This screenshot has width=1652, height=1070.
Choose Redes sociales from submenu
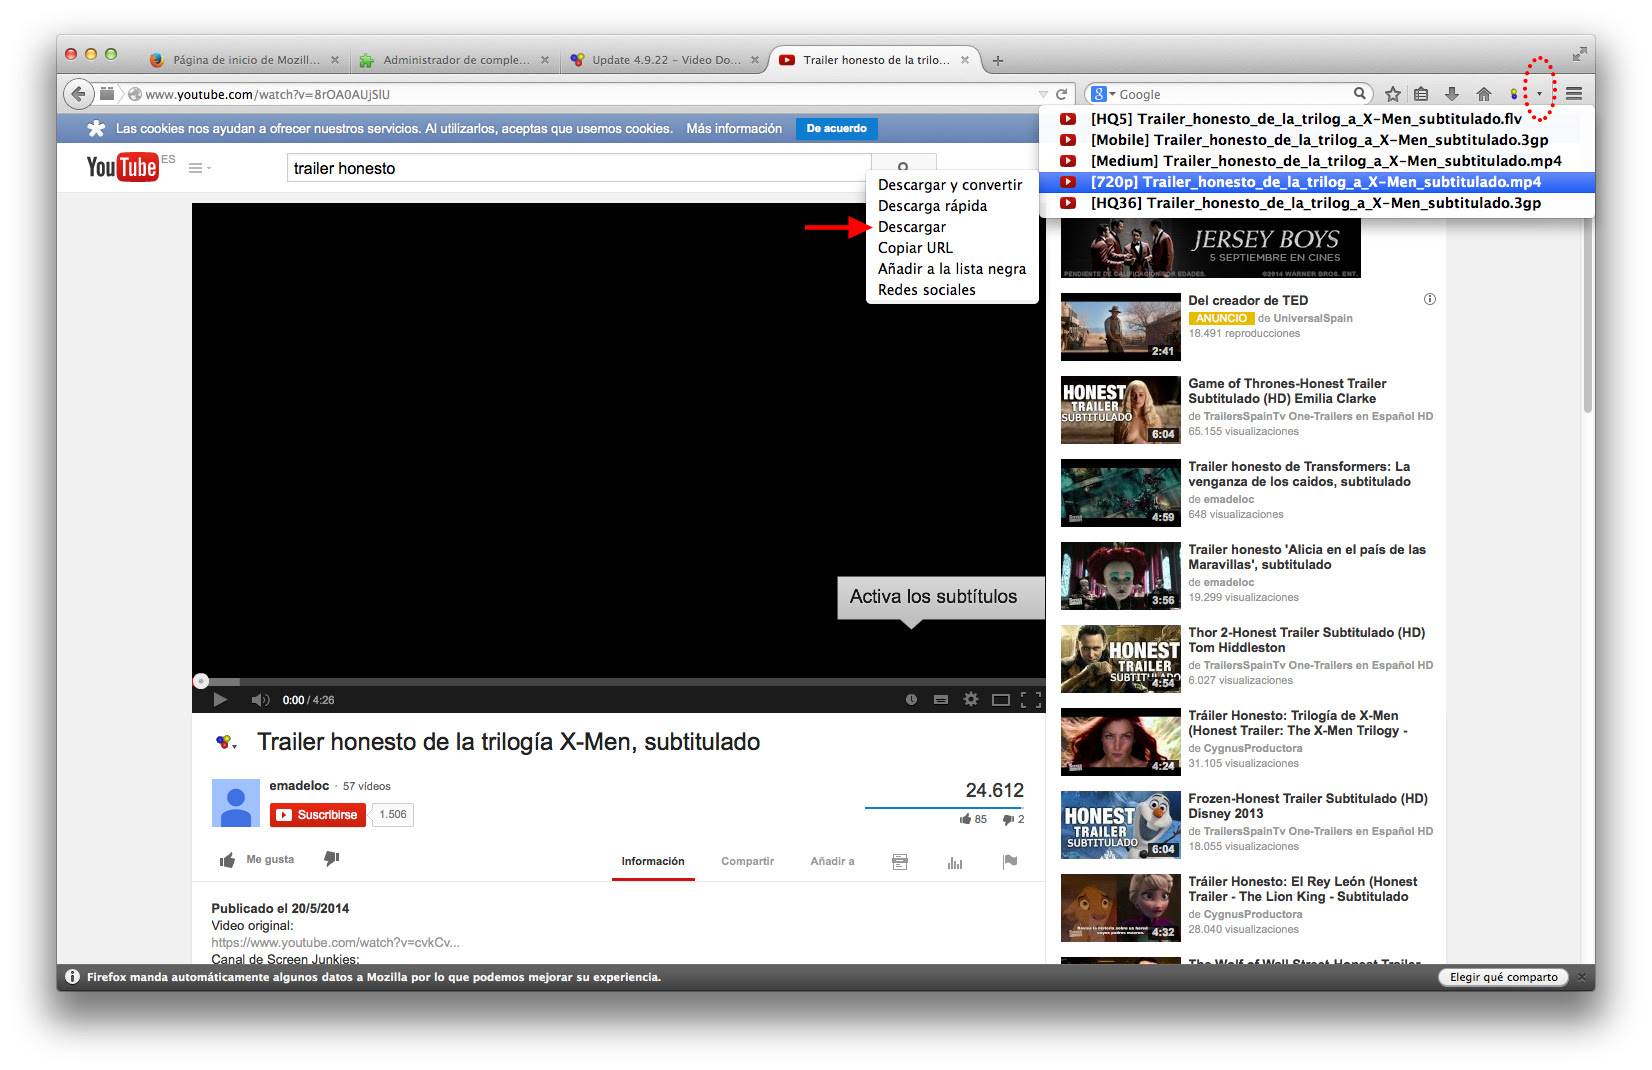point(951,290)
